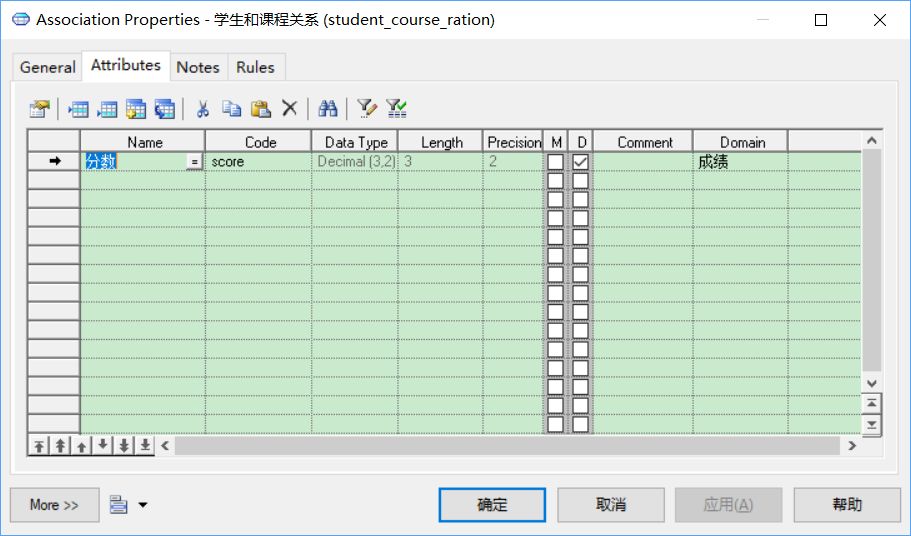Click the horizontal scroll left arrow

pyautogui.click(x=165, y=446)
